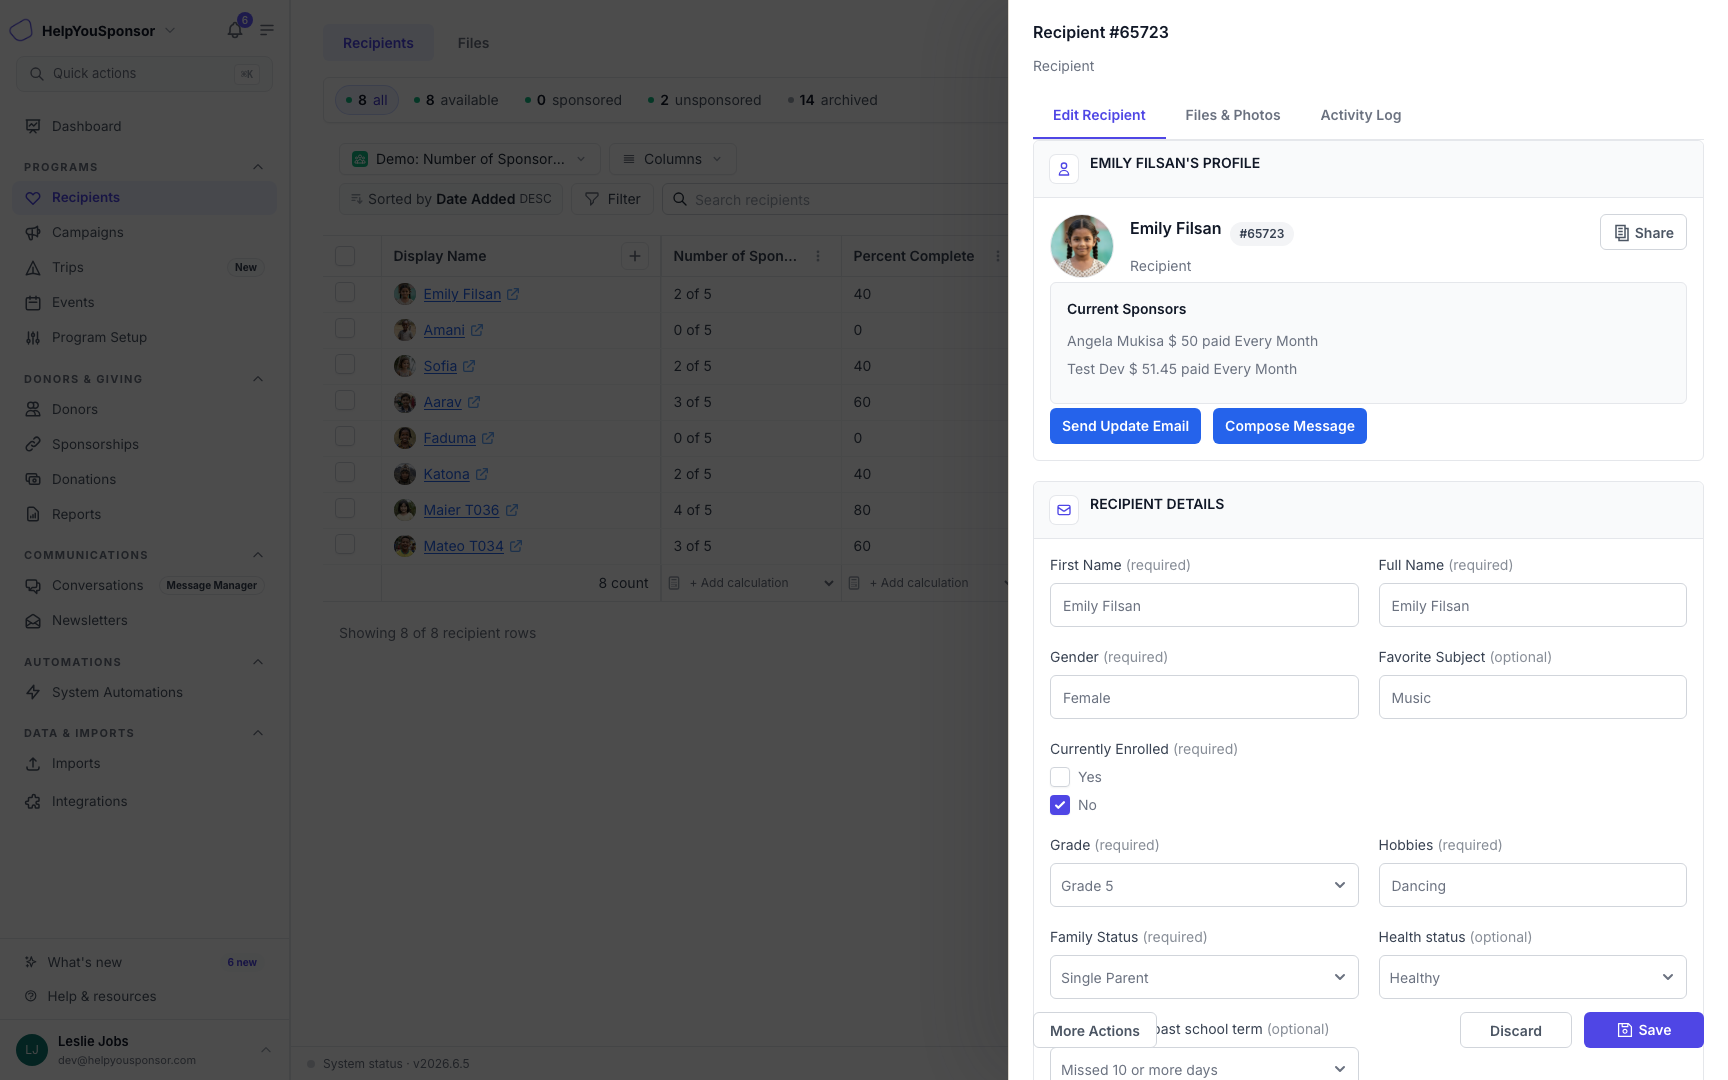The height and width of the screenshot is (1080, 1728).
Task: Select the Emily Filsan row checkbox
Action: point(345,292)
